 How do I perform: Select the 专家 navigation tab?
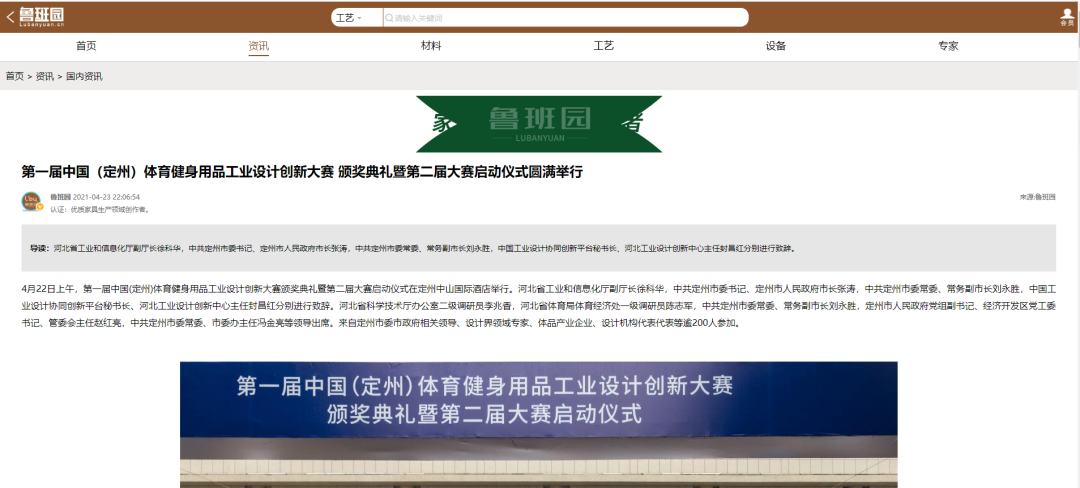pyautogui.click(x=948, y=46)
